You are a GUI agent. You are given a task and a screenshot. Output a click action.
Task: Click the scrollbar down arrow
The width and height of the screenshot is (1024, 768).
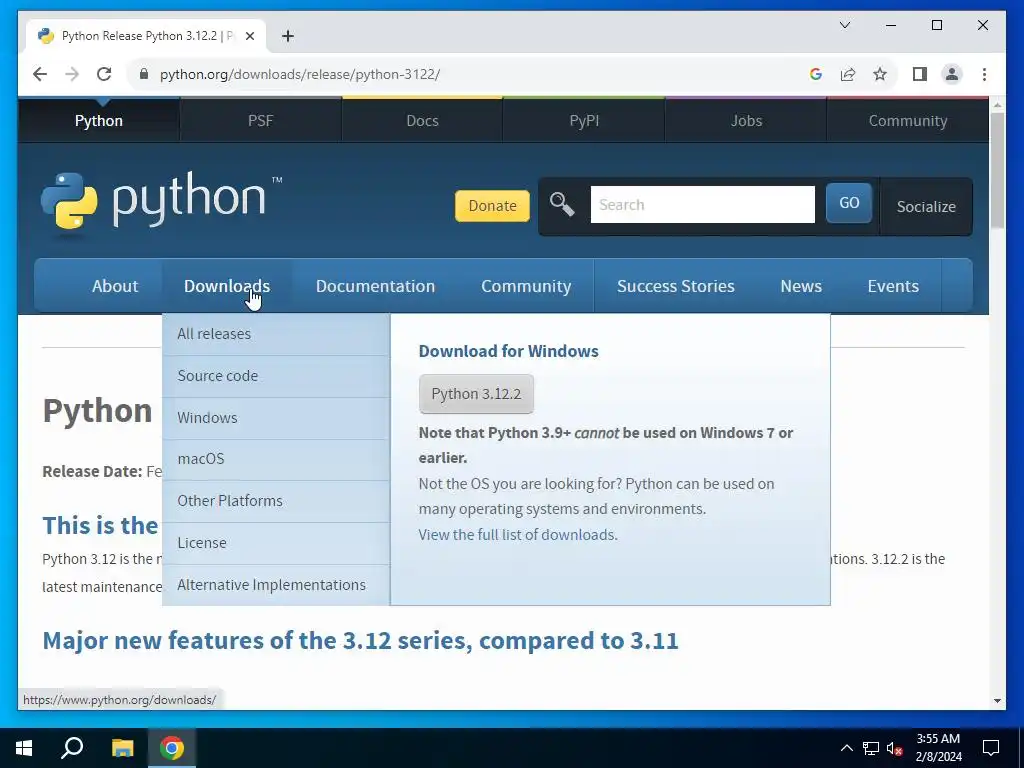(997, 701)
